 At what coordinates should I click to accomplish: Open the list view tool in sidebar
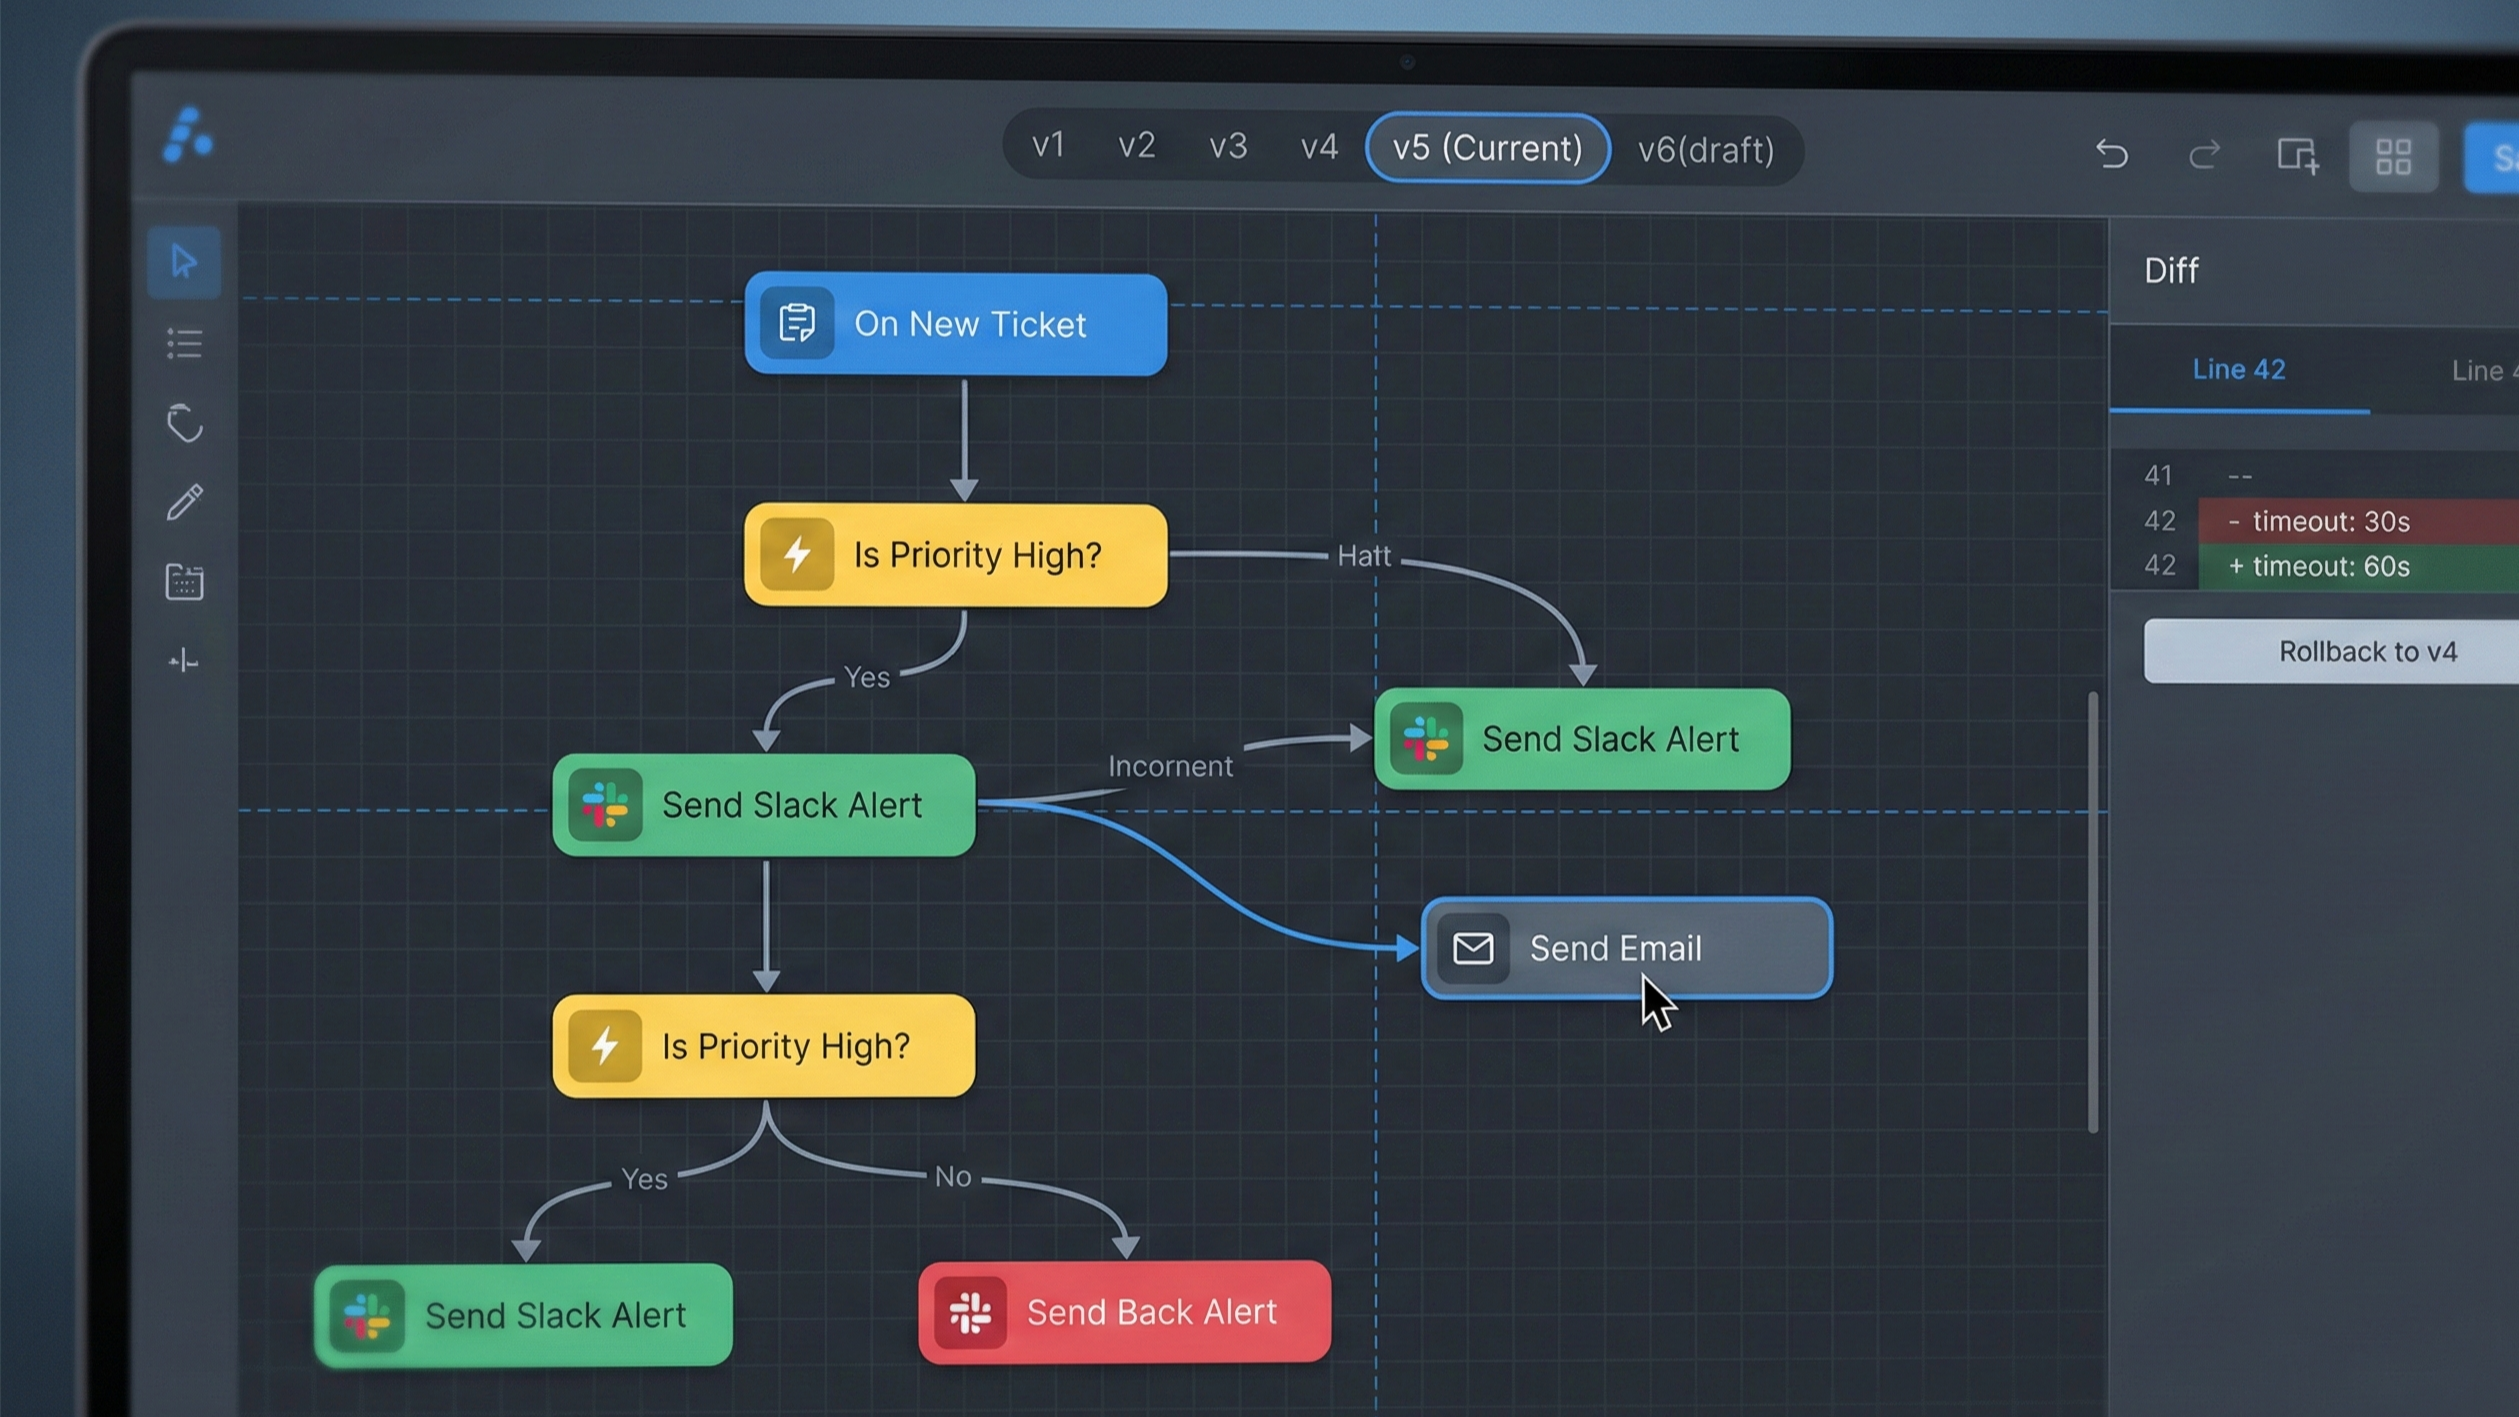coord(184,344)
